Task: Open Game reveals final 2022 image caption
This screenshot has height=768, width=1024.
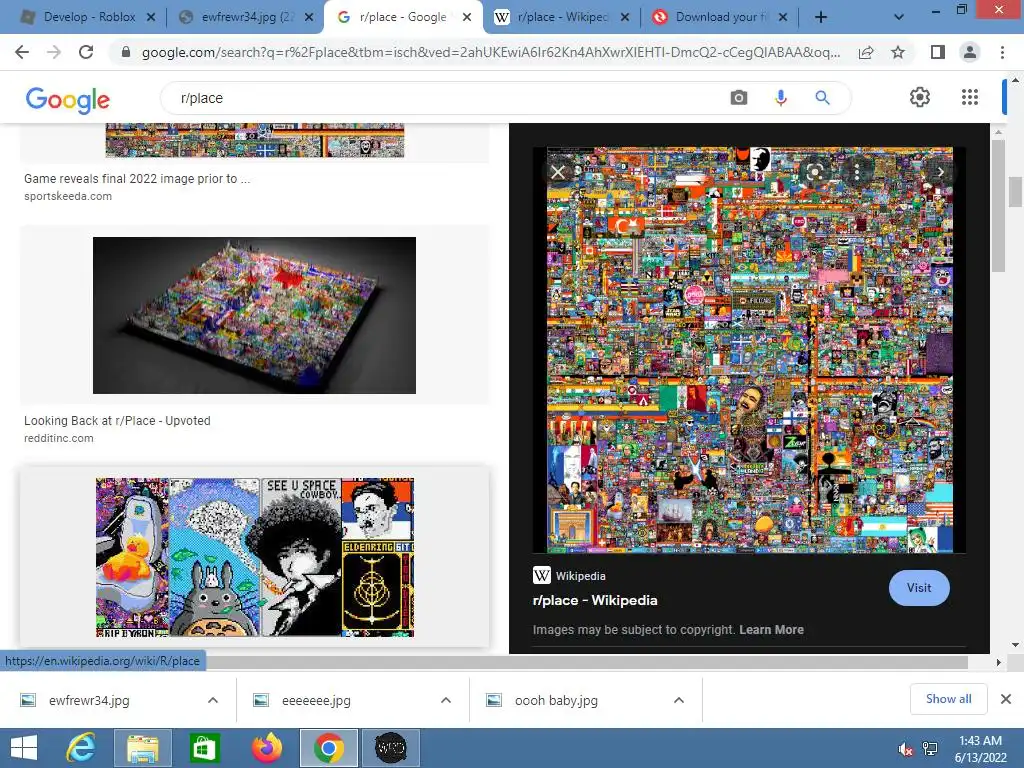Action: [x=136, y=178]
